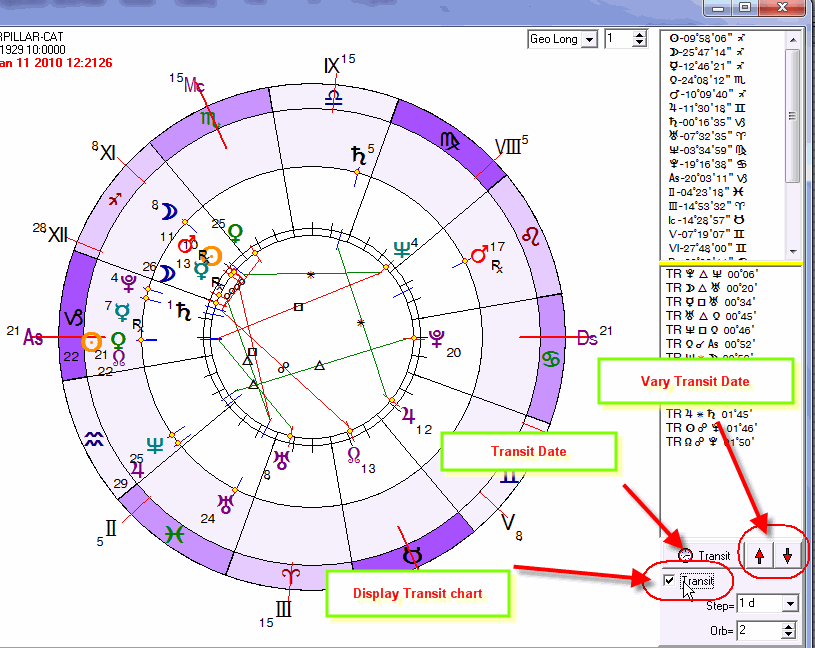Increase the Orb value with the up spinner
Image resolution: width=815 pixels, height=648 pixels.
(x=790, y=626)
